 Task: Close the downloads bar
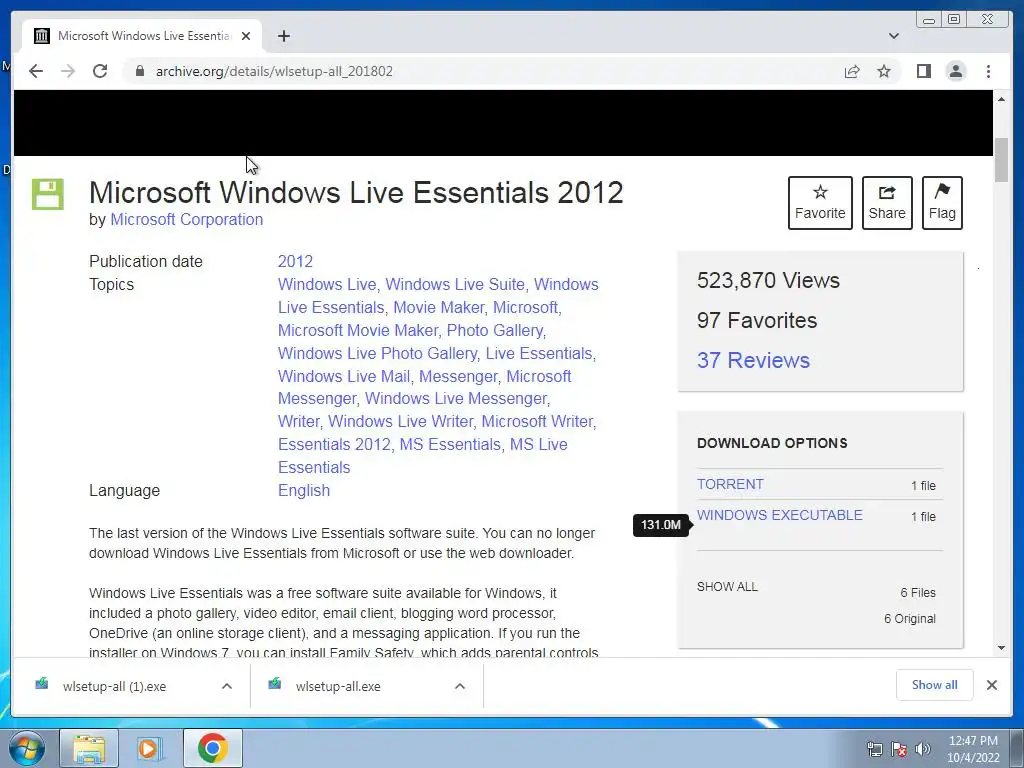click(x=991, y=685)
